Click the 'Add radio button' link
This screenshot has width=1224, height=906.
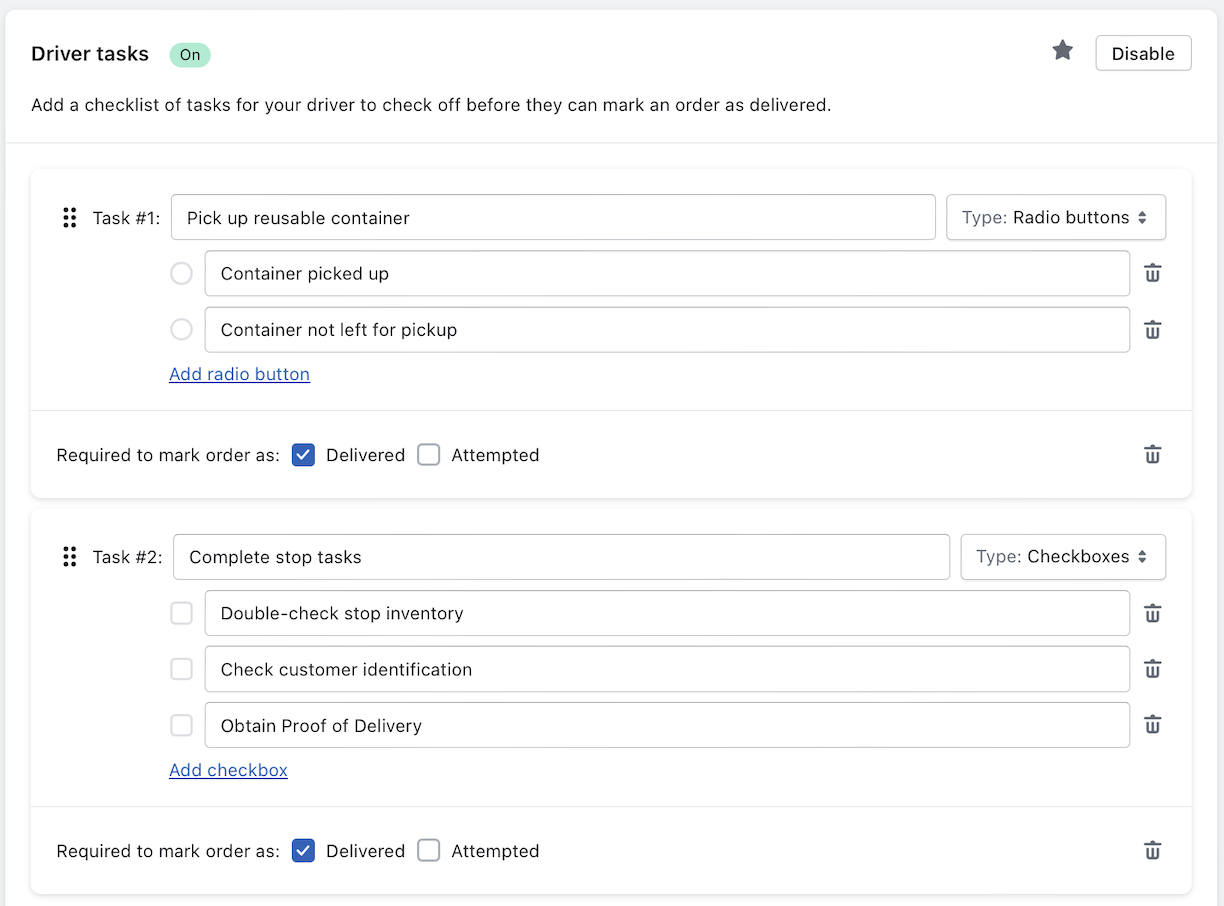(239, 374)
